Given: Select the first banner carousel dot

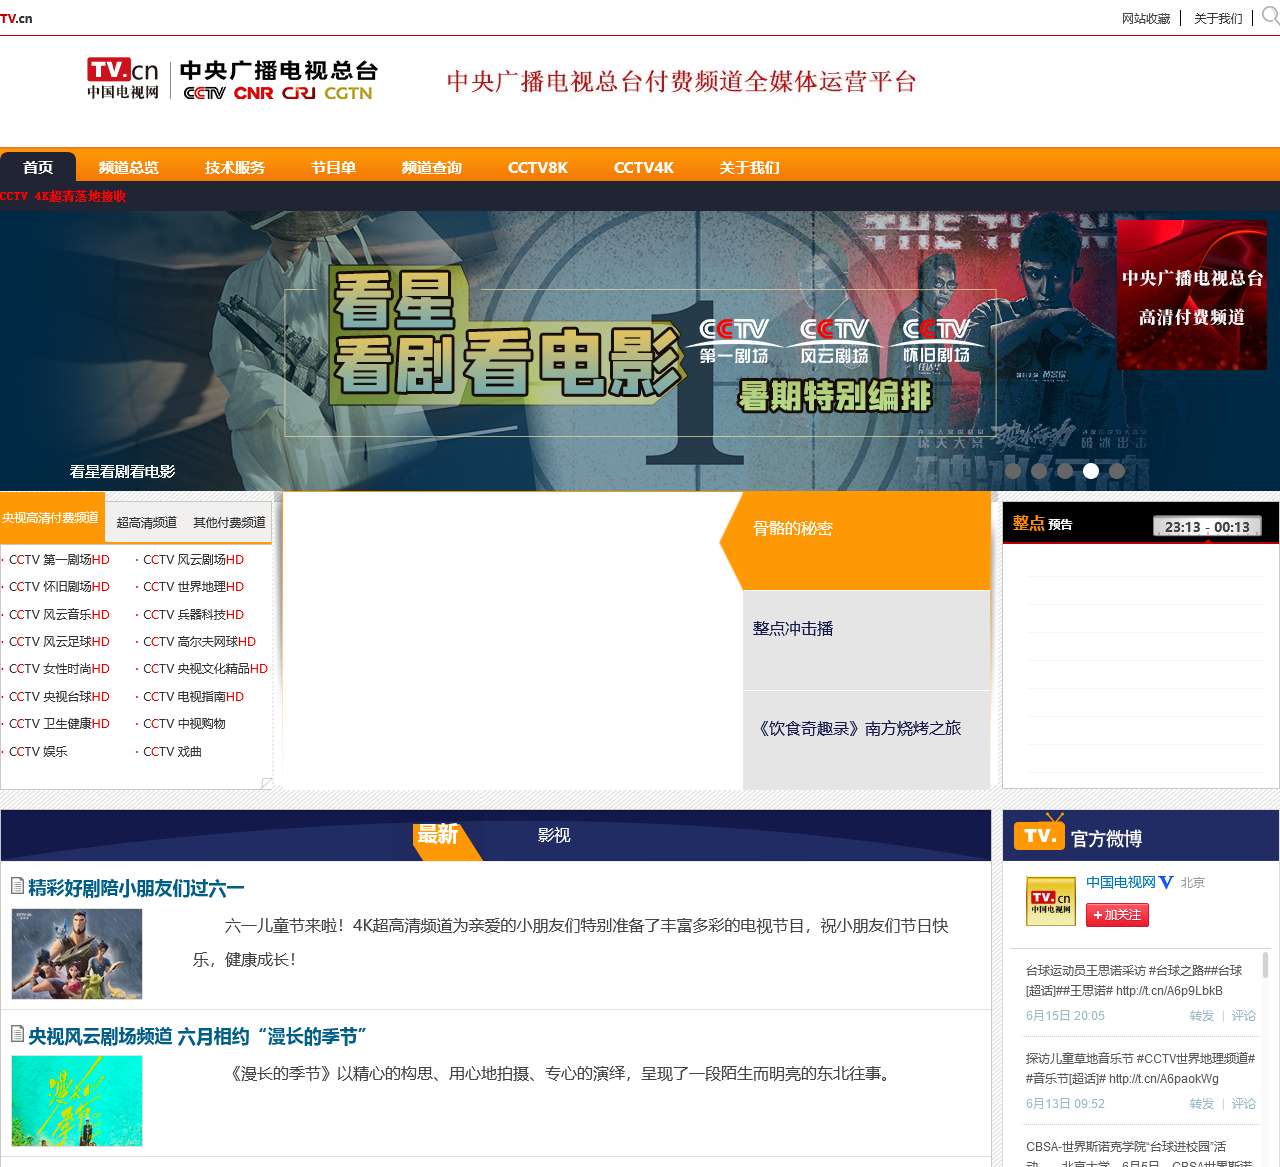Looking at the screenshot, I should [x=1013, y=471].
